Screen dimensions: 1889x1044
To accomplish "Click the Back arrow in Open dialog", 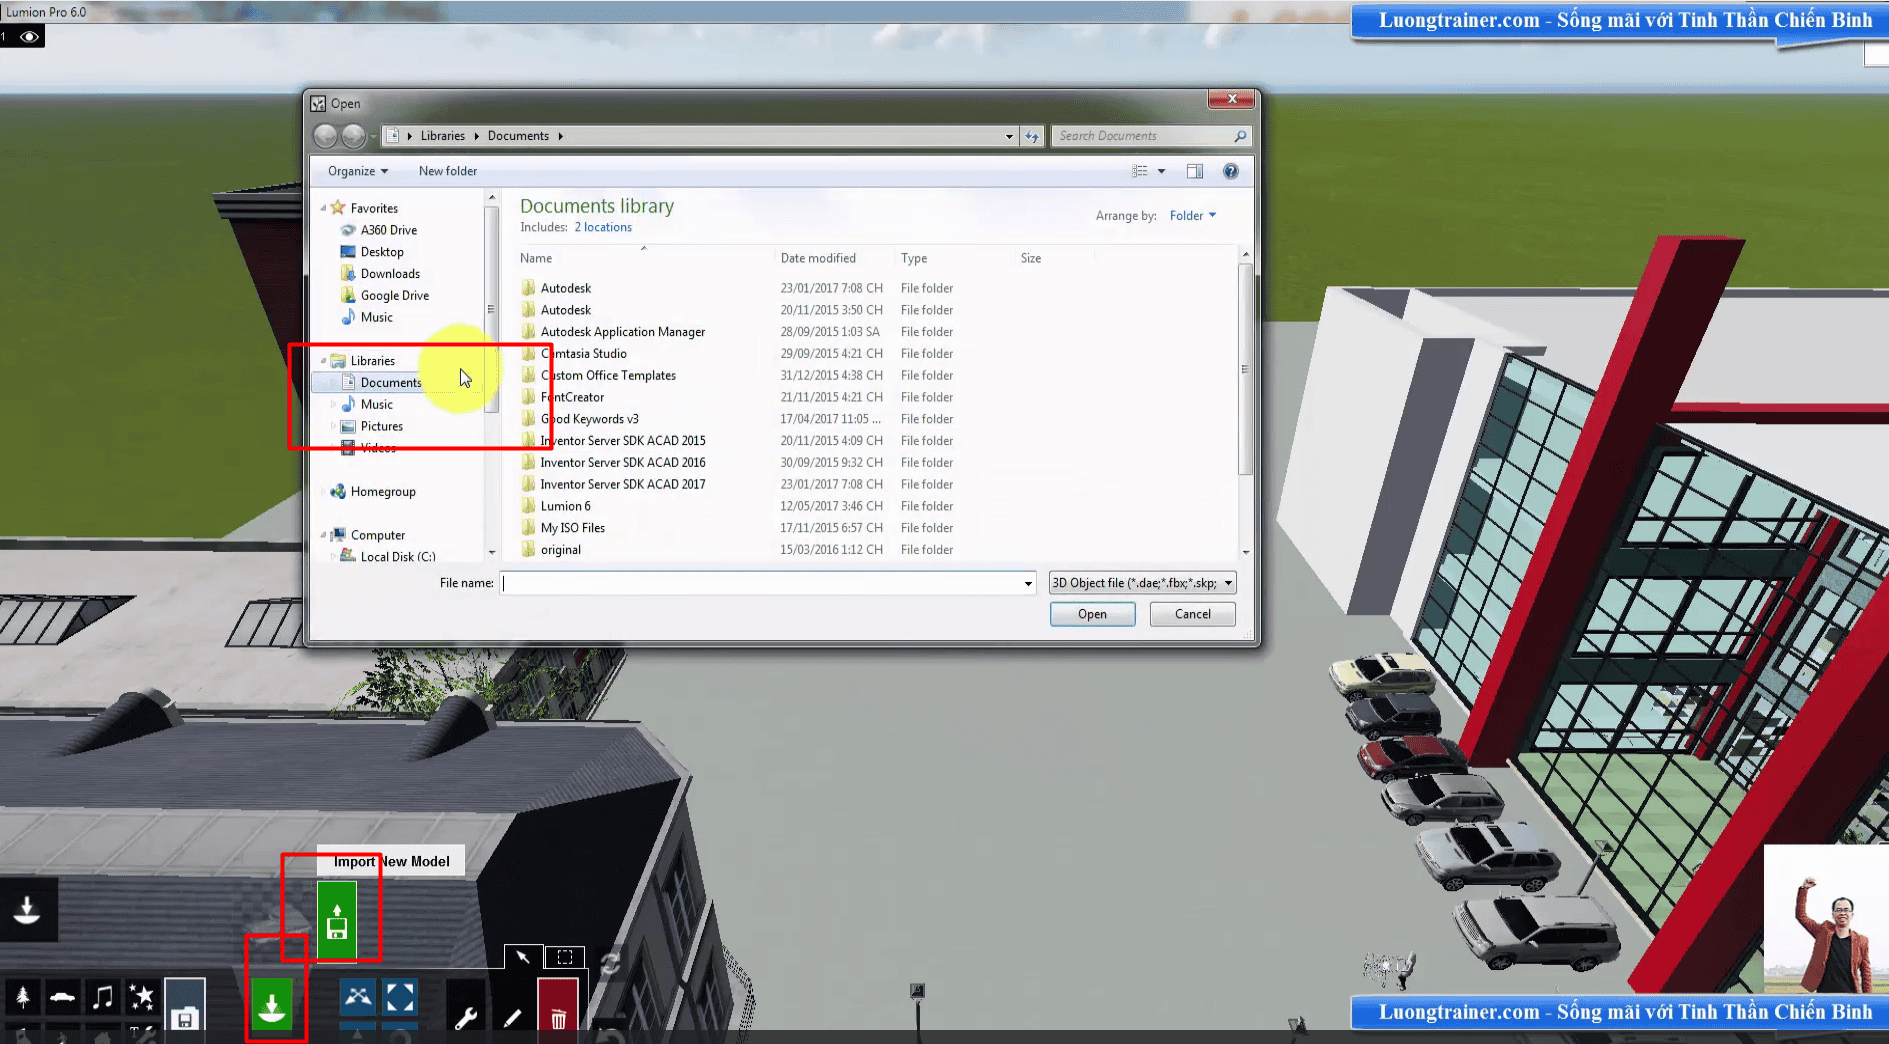I will point(325,136).
